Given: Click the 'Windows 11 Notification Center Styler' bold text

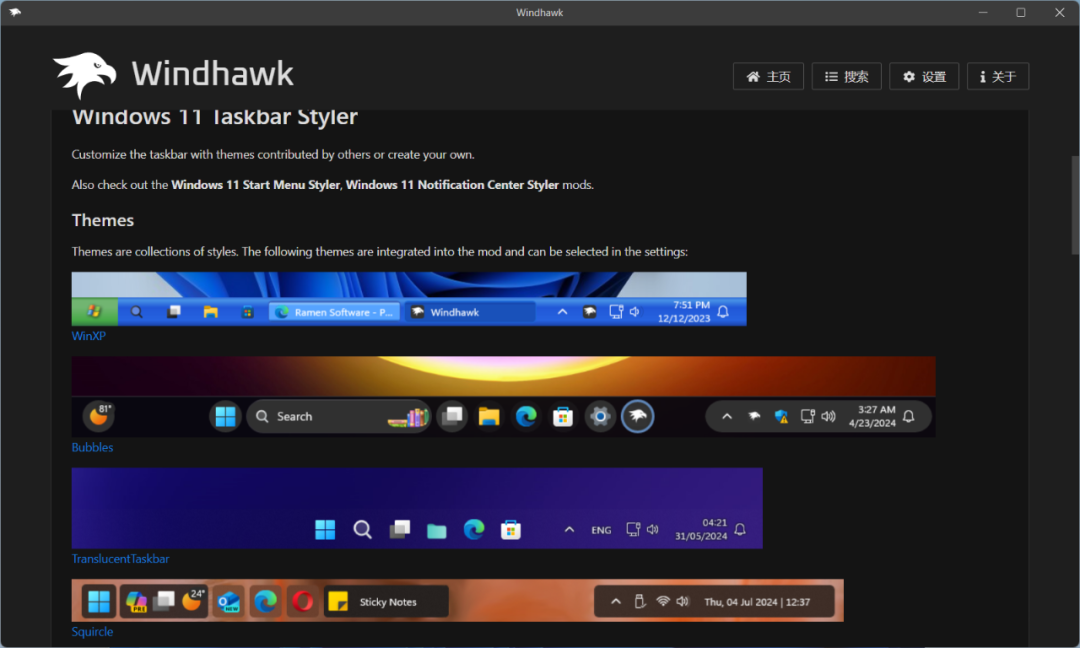Looking at the screenshot, I should [x=452, y=185].
